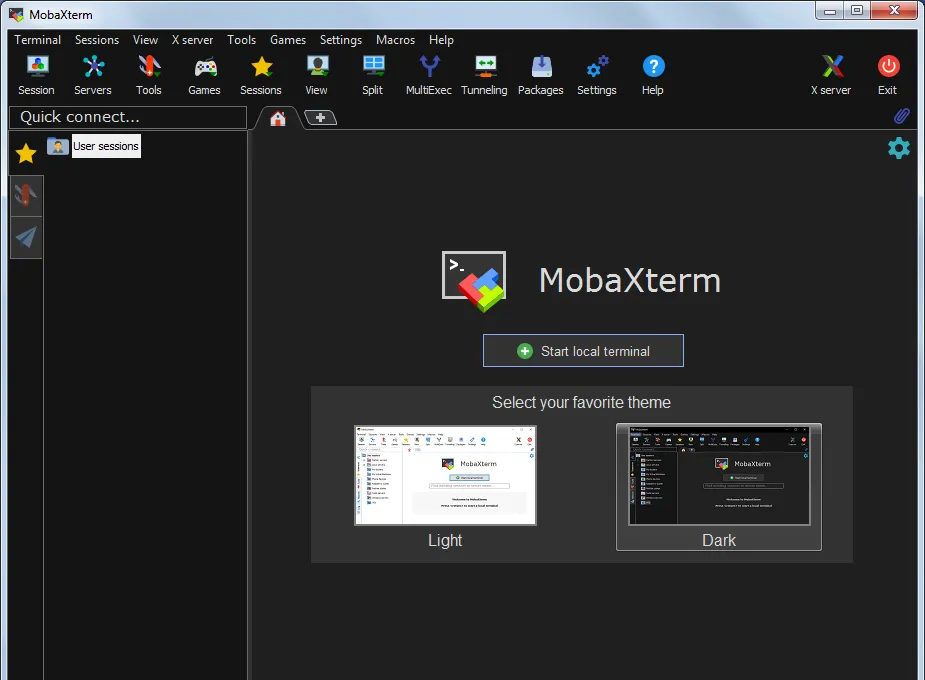
Task: Open a new Session from the toolbar
Action: tap(37, 75)
